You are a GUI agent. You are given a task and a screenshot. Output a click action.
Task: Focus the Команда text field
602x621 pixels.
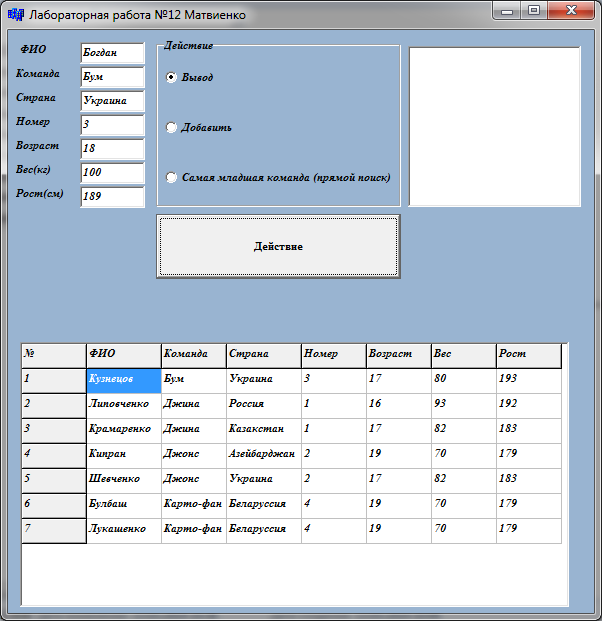tap(112, 76)
